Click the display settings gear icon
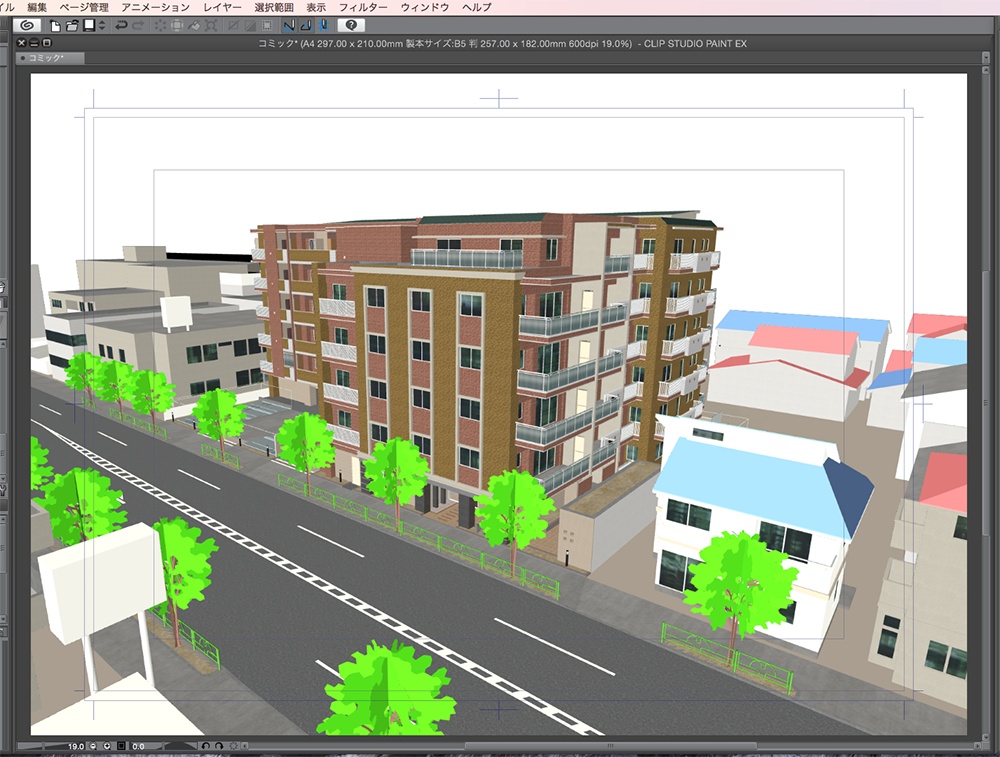 (x=233, y=747)
